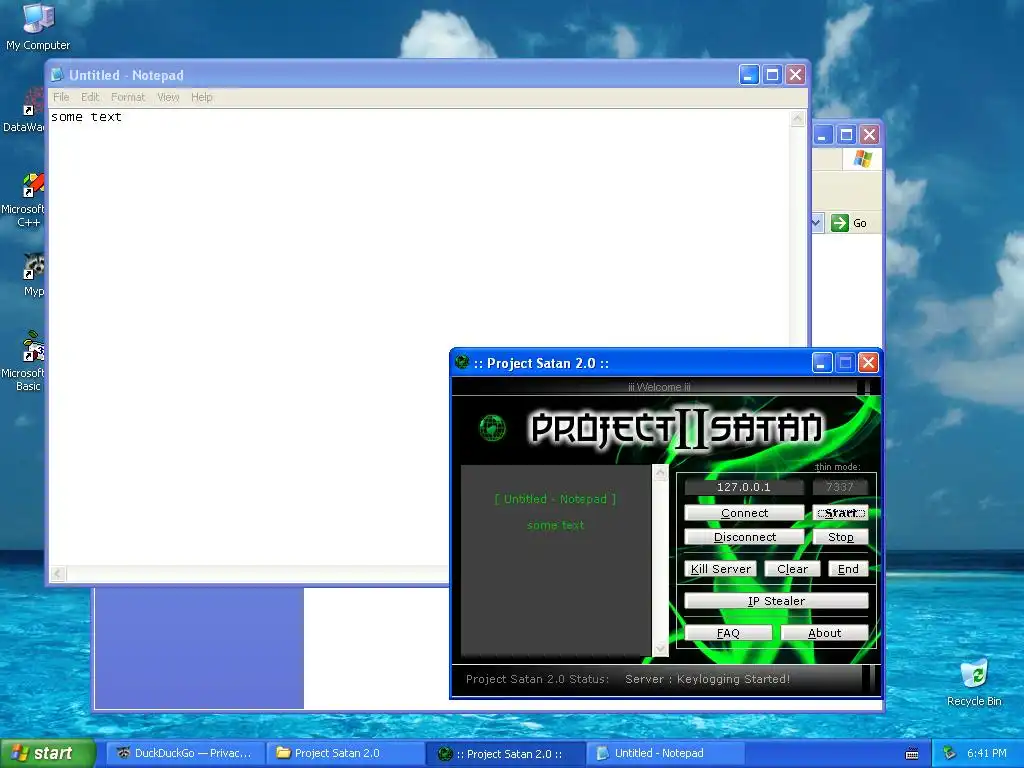Click the Project Satan title bar icon

click(x=462, y=362)
